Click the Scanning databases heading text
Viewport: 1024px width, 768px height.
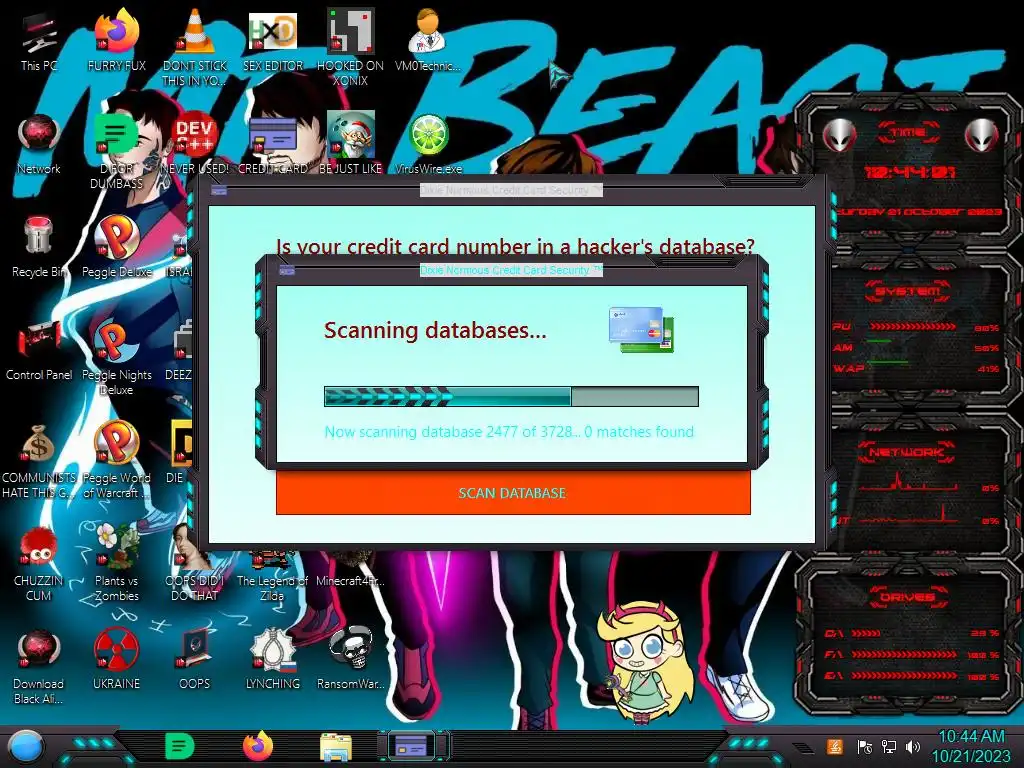435,330
